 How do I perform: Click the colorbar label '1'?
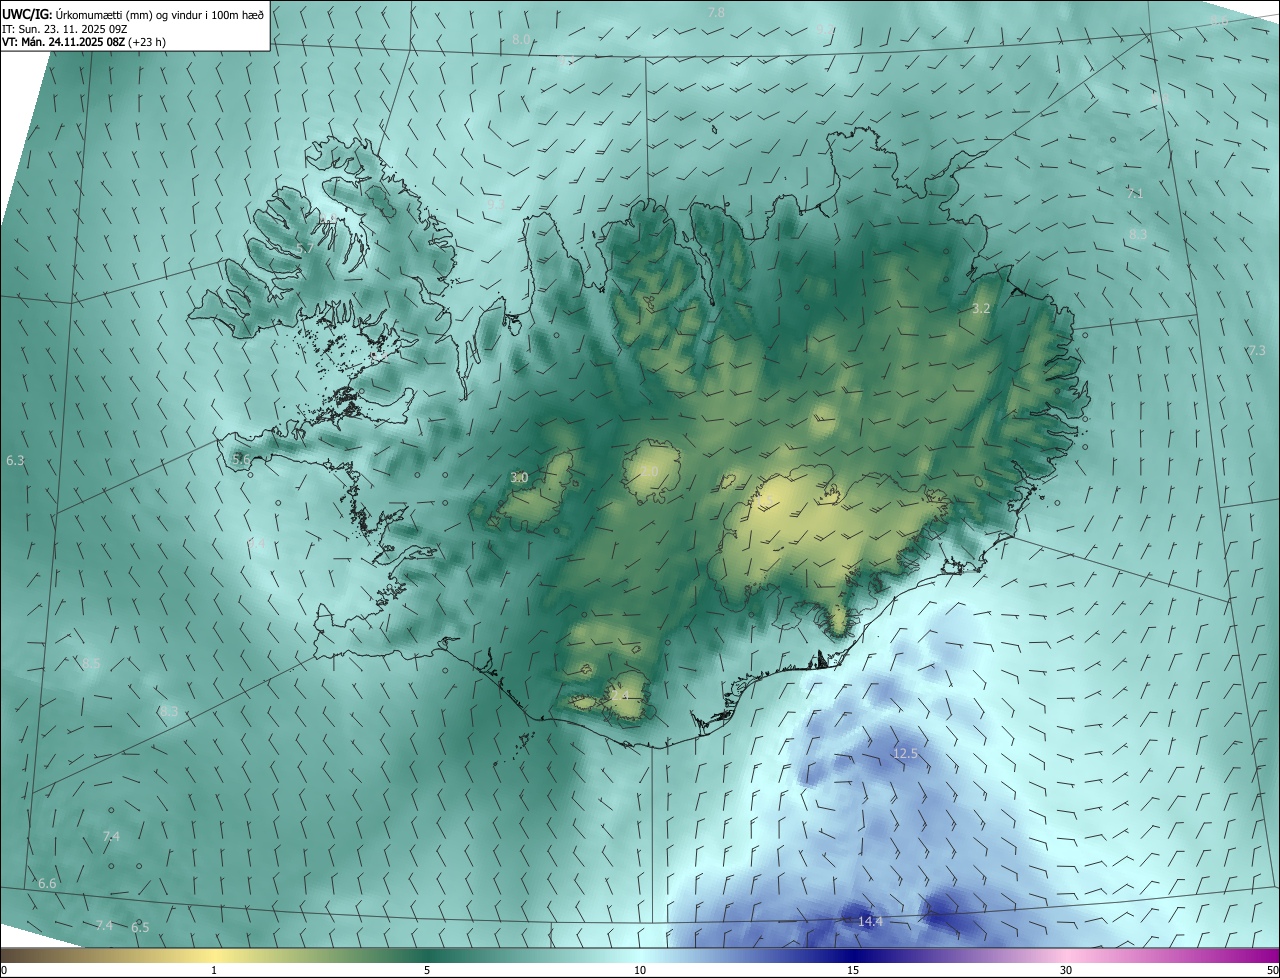[214, 970]
